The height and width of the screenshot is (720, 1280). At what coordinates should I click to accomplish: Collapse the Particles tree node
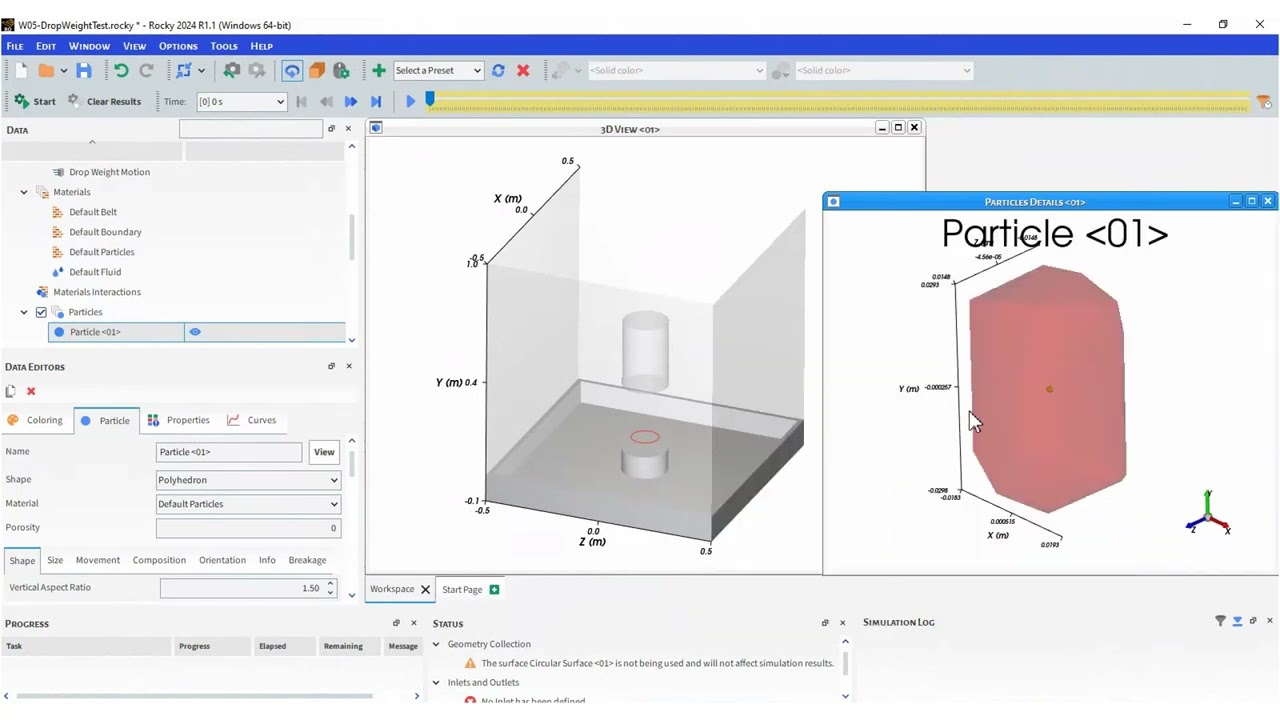point(24,312)
